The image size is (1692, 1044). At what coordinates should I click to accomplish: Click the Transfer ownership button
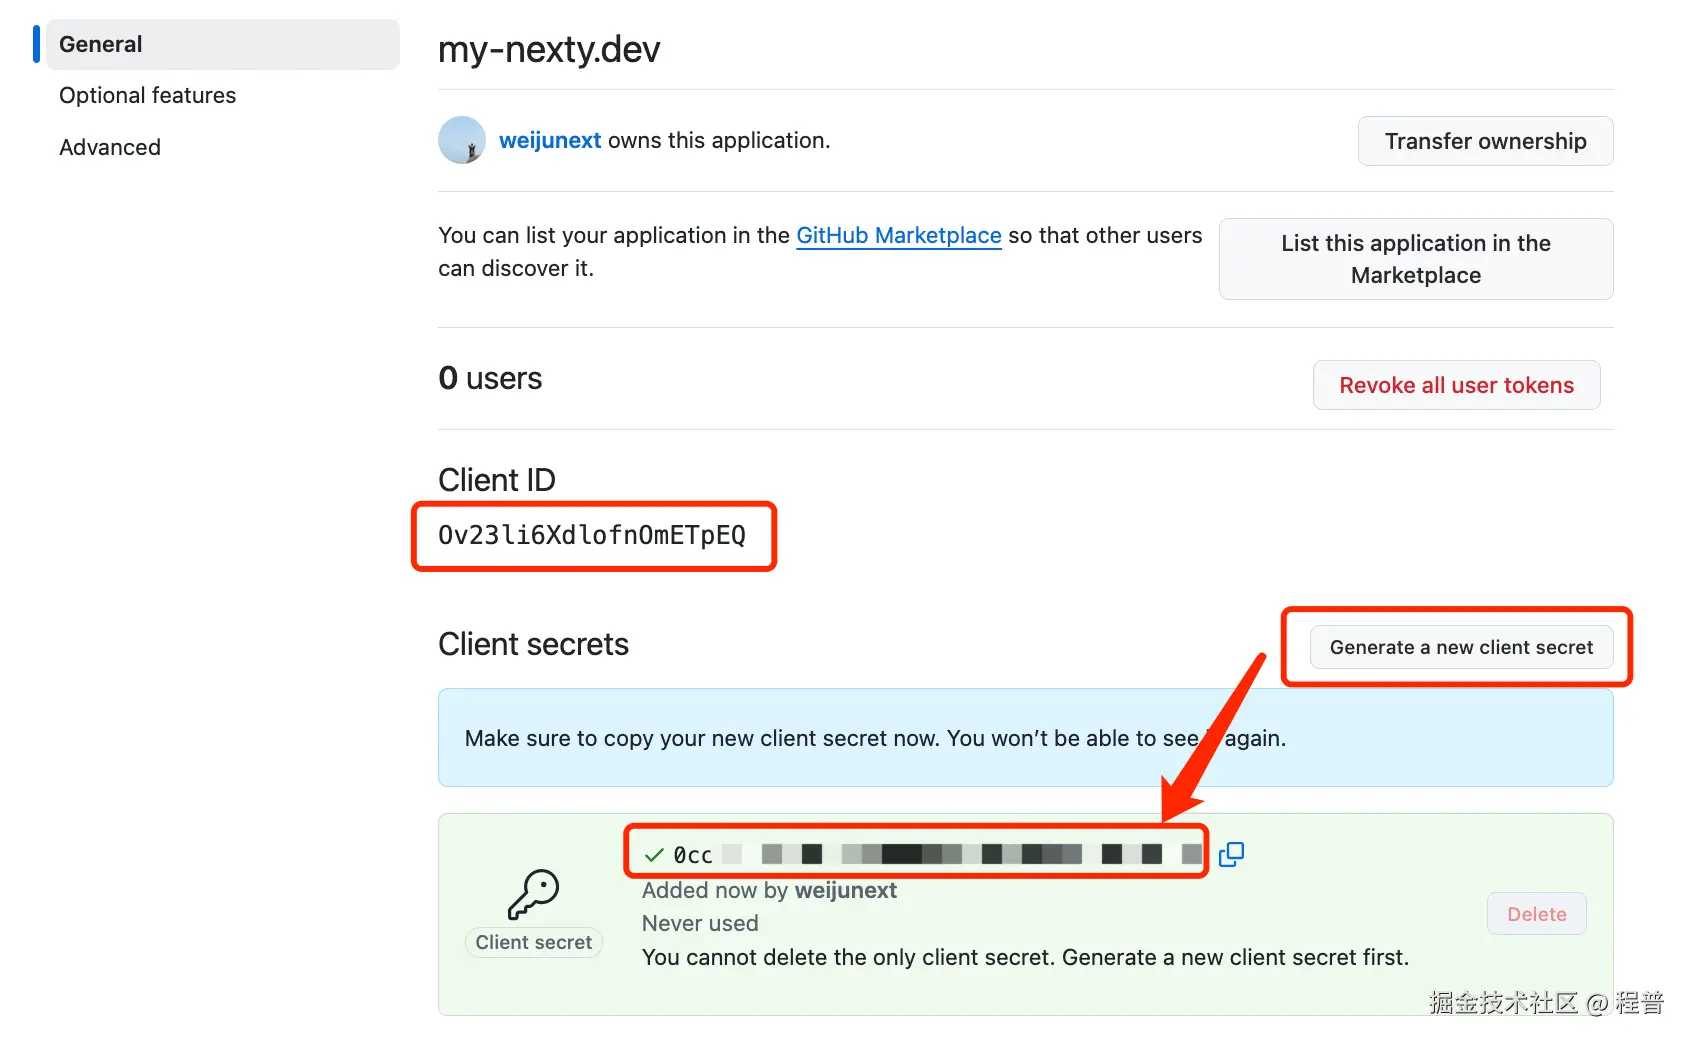pyautogui.click(x=1485, y=141)
